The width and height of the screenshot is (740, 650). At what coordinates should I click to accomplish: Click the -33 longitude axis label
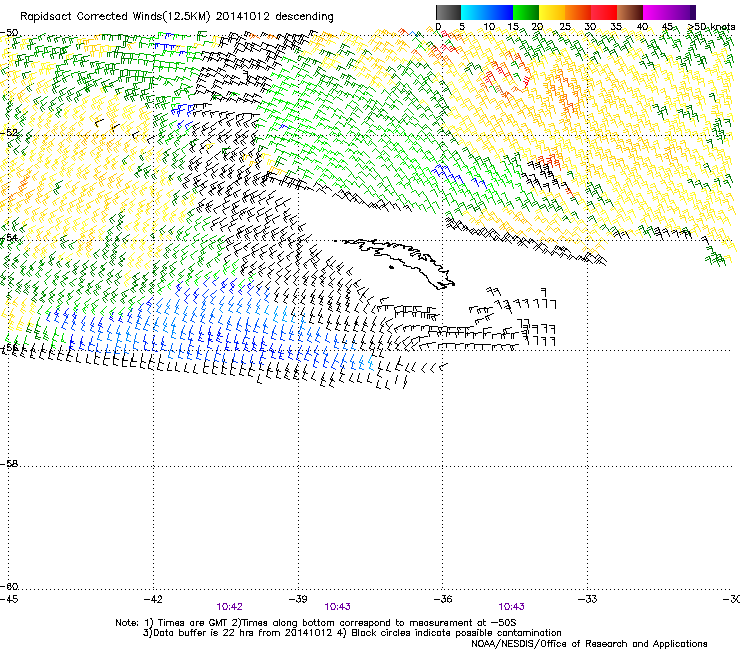point(588,599)
